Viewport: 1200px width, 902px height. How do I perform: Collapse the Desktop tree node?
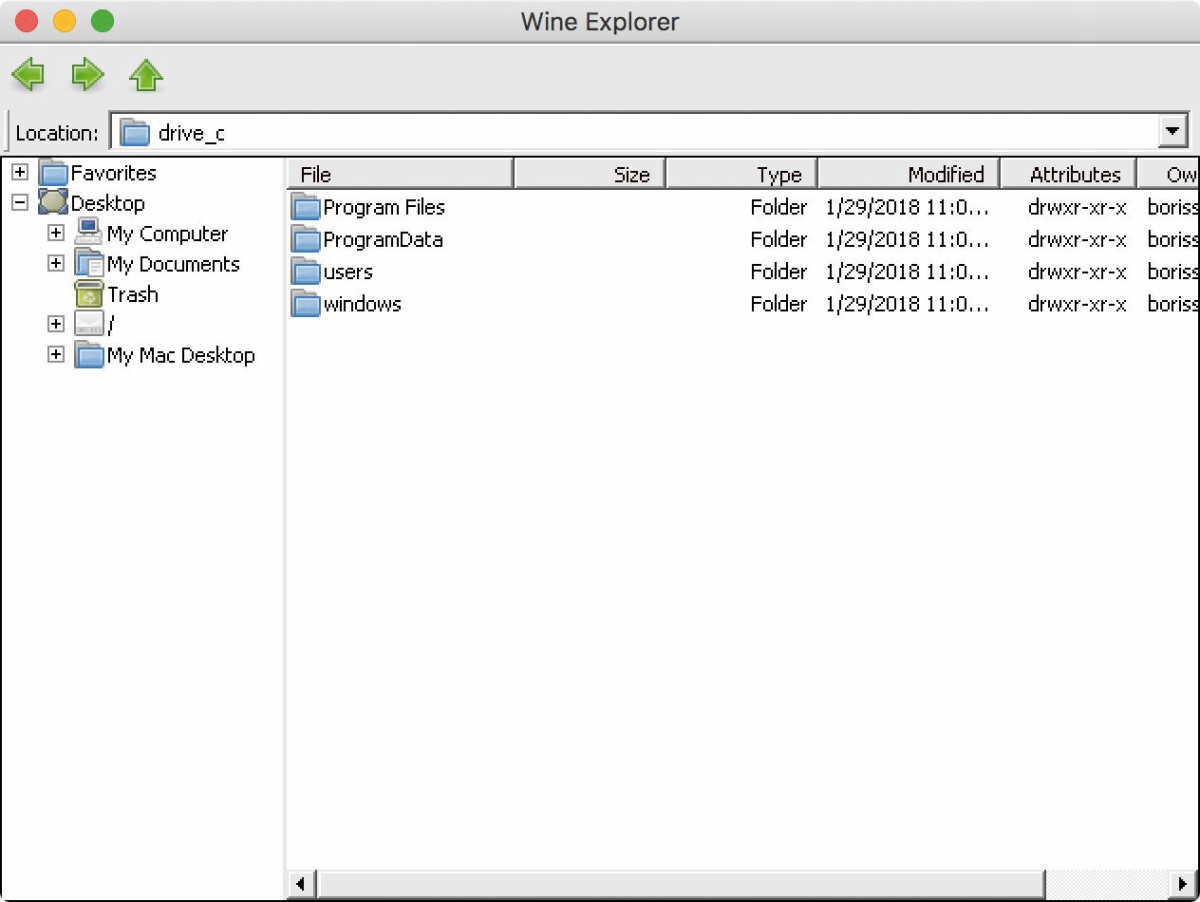[x=19, y=202]
